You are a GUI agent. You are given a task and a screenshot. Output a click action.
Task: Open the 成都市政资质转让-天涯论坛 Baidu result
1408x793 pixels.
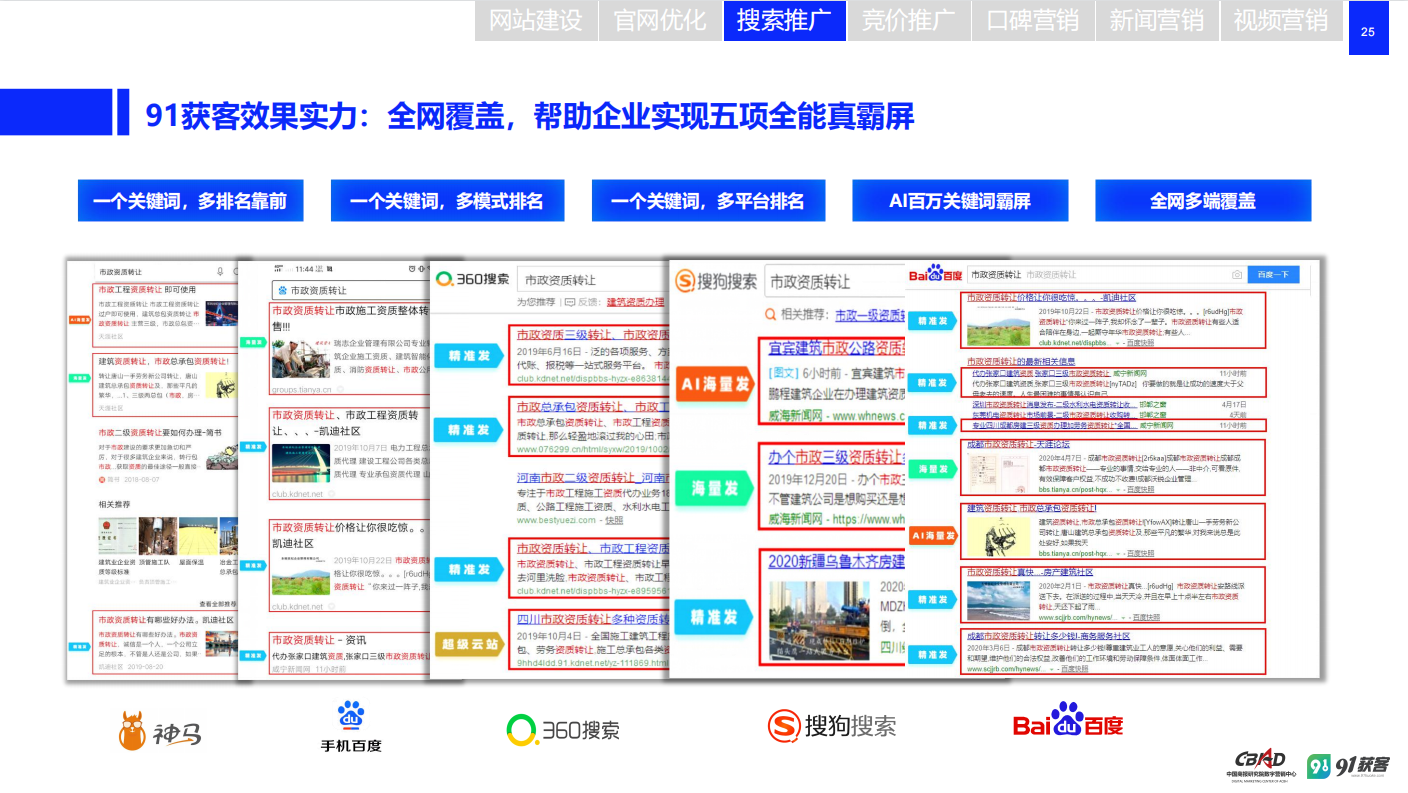pyautogui.click(x=1017, y=444)
